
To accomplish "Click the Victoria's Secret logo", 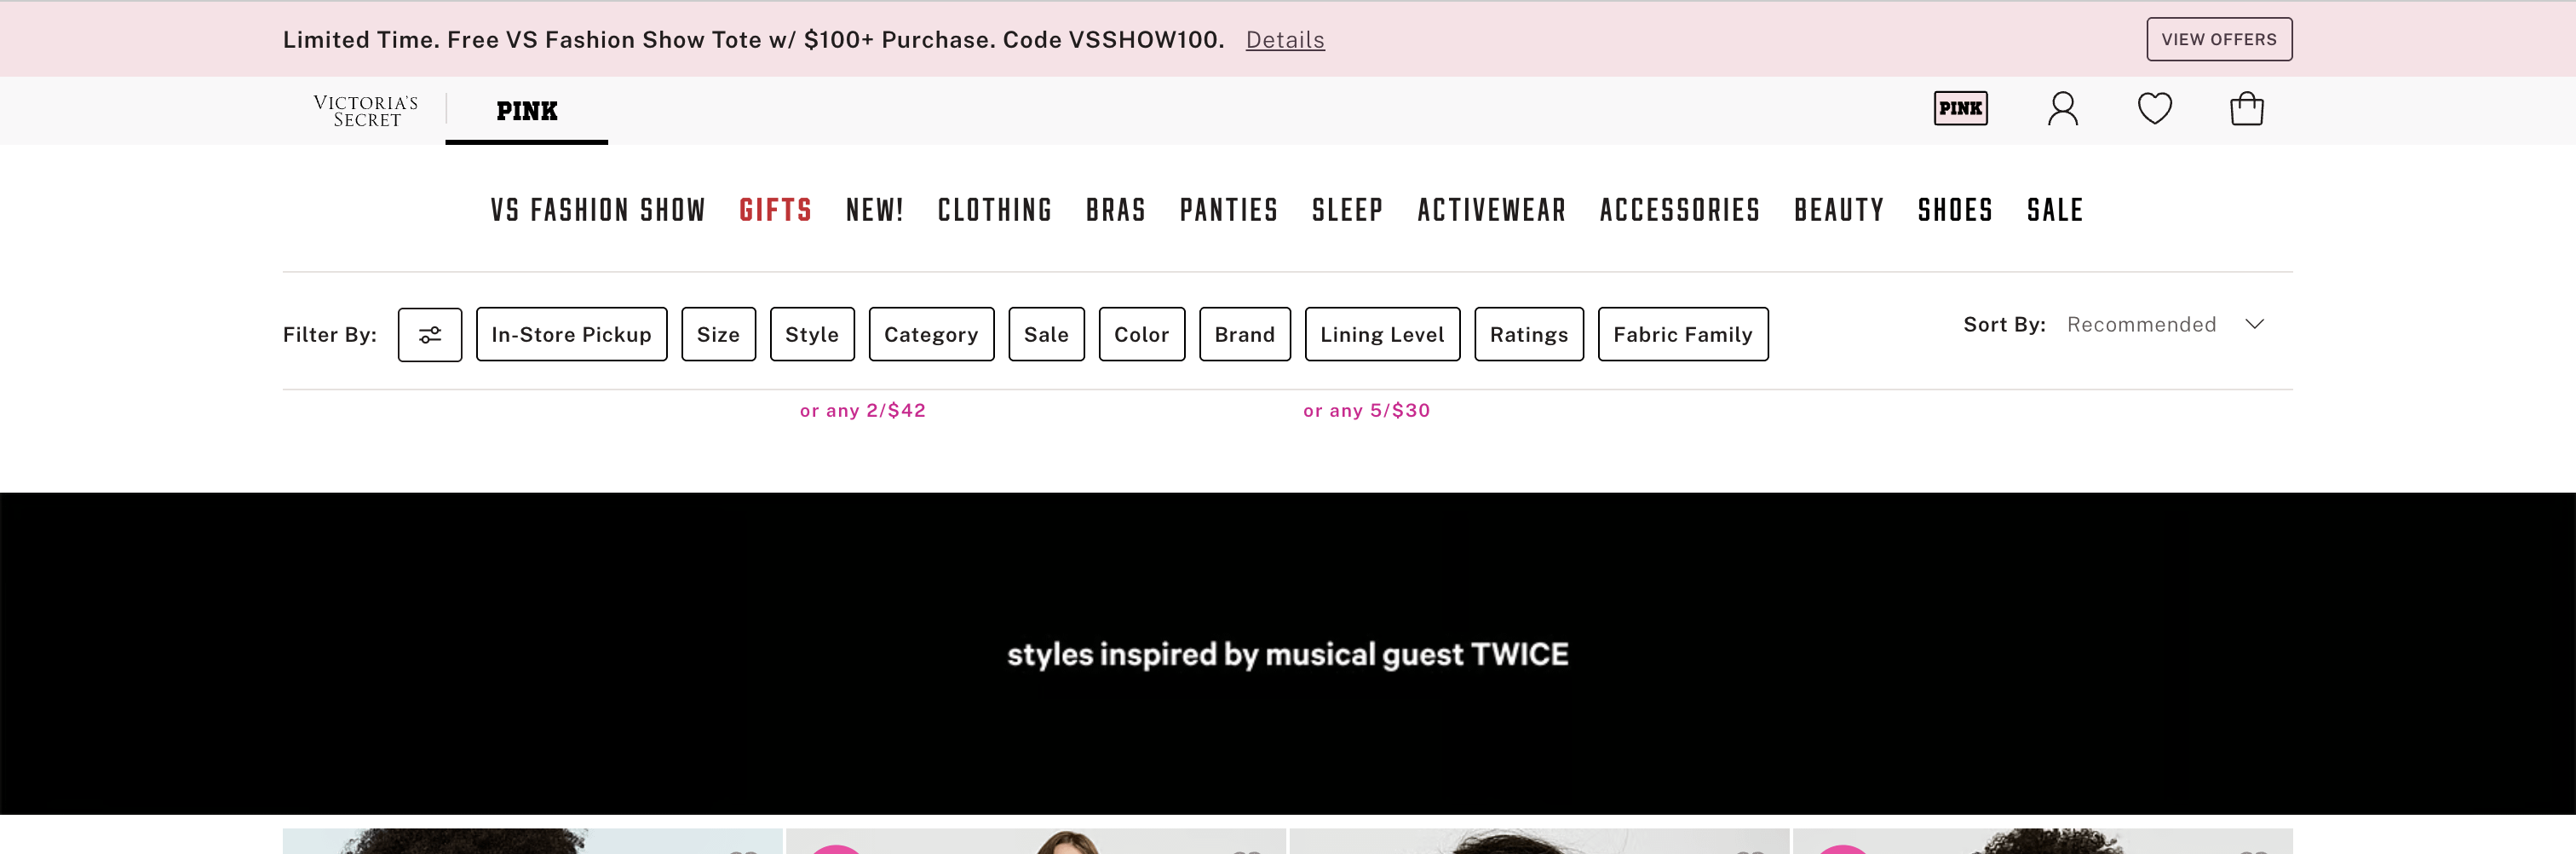I will pyautogui.click(x=366, y=111).
